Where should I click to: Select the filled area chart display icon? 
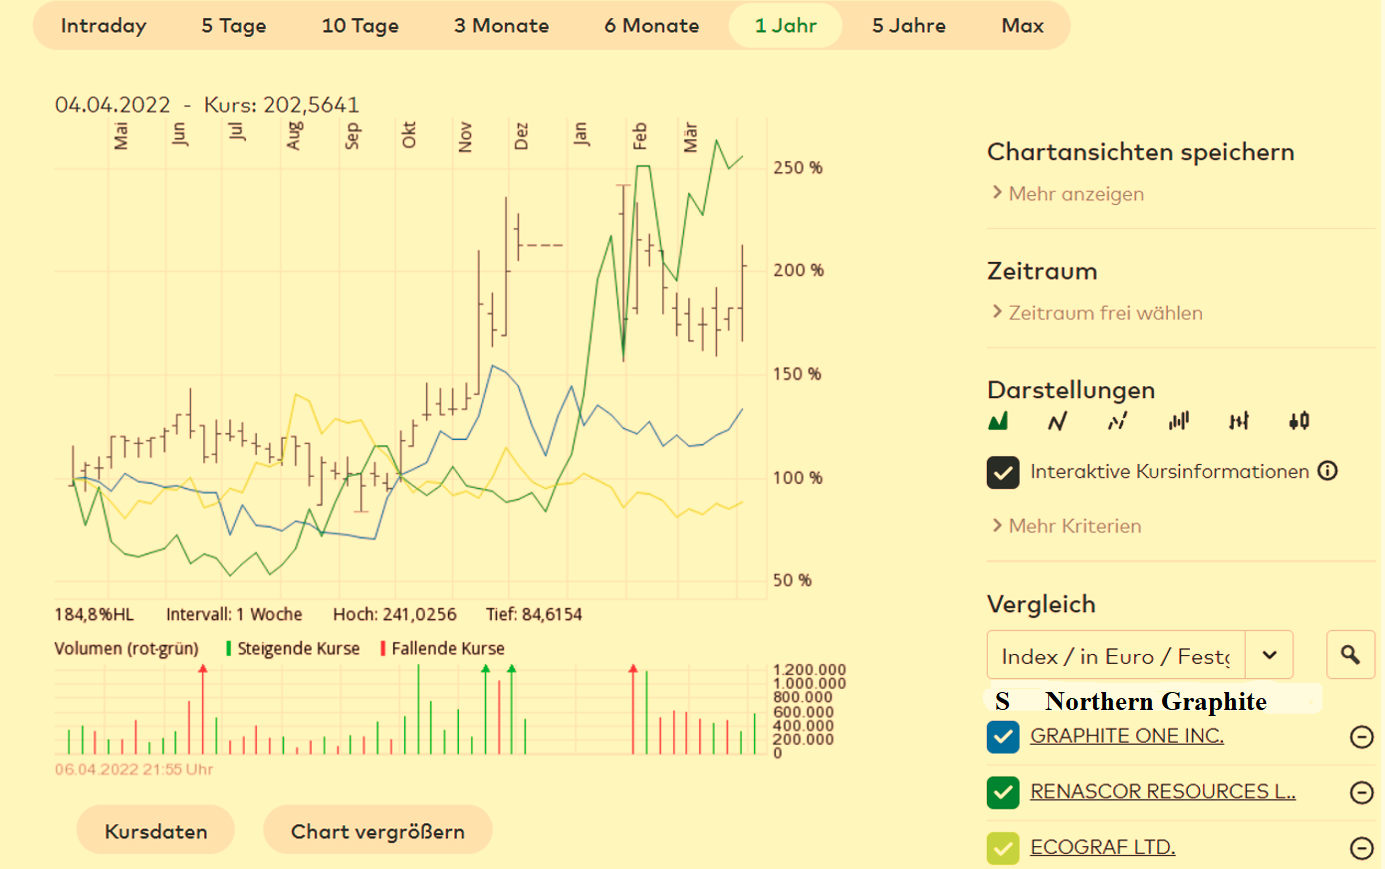(998, 421)
